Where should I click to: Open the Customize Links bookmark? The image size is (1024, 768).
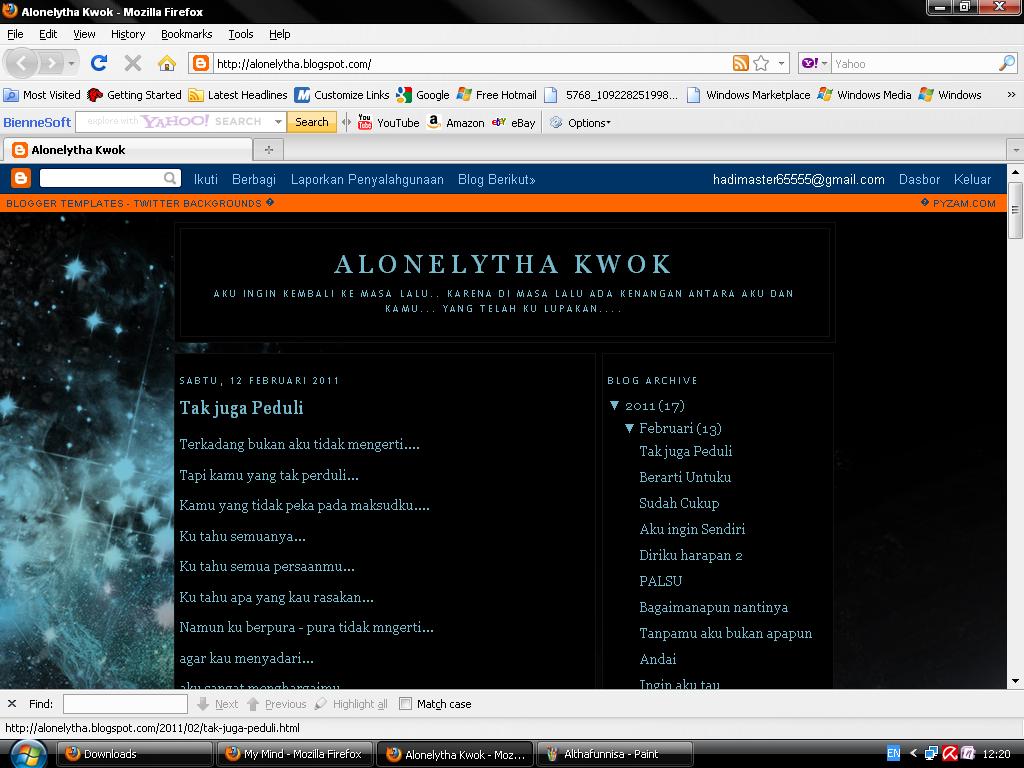pyautogui.click(x=342, y=95)
